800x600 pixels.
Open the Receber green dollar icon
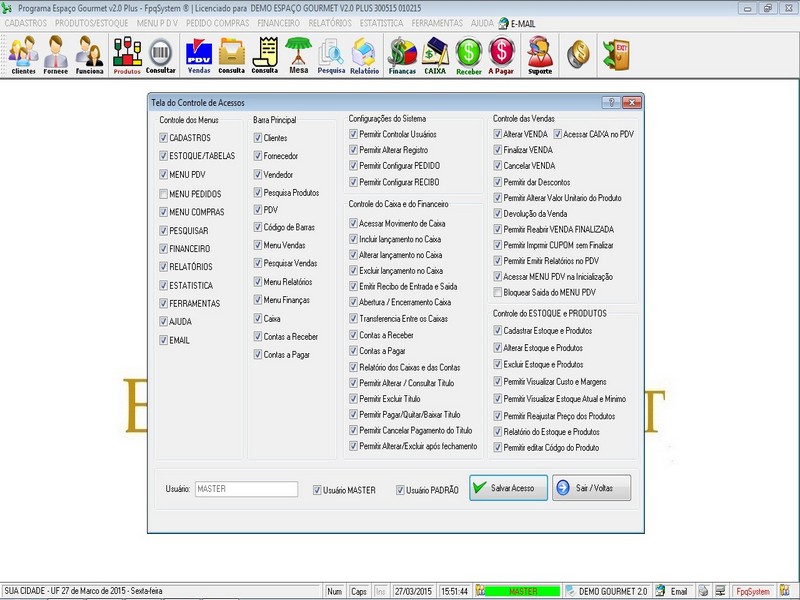[469, 55]
